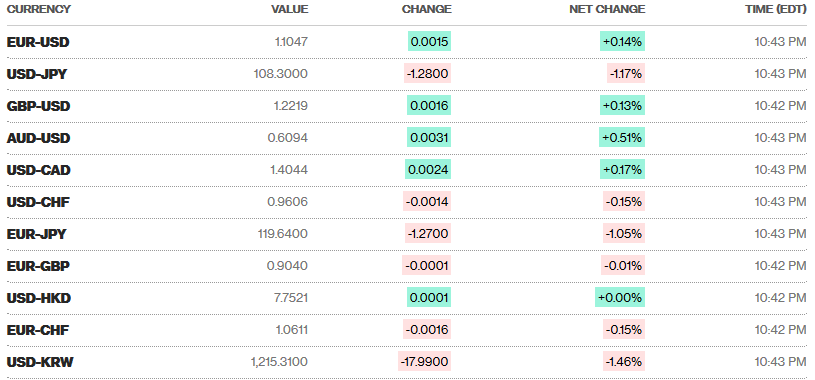Select the EUR-GBP value 0.9040
The height and width of the screenshot is (380, 815).
pyautogui.click(x=287, y=266)
